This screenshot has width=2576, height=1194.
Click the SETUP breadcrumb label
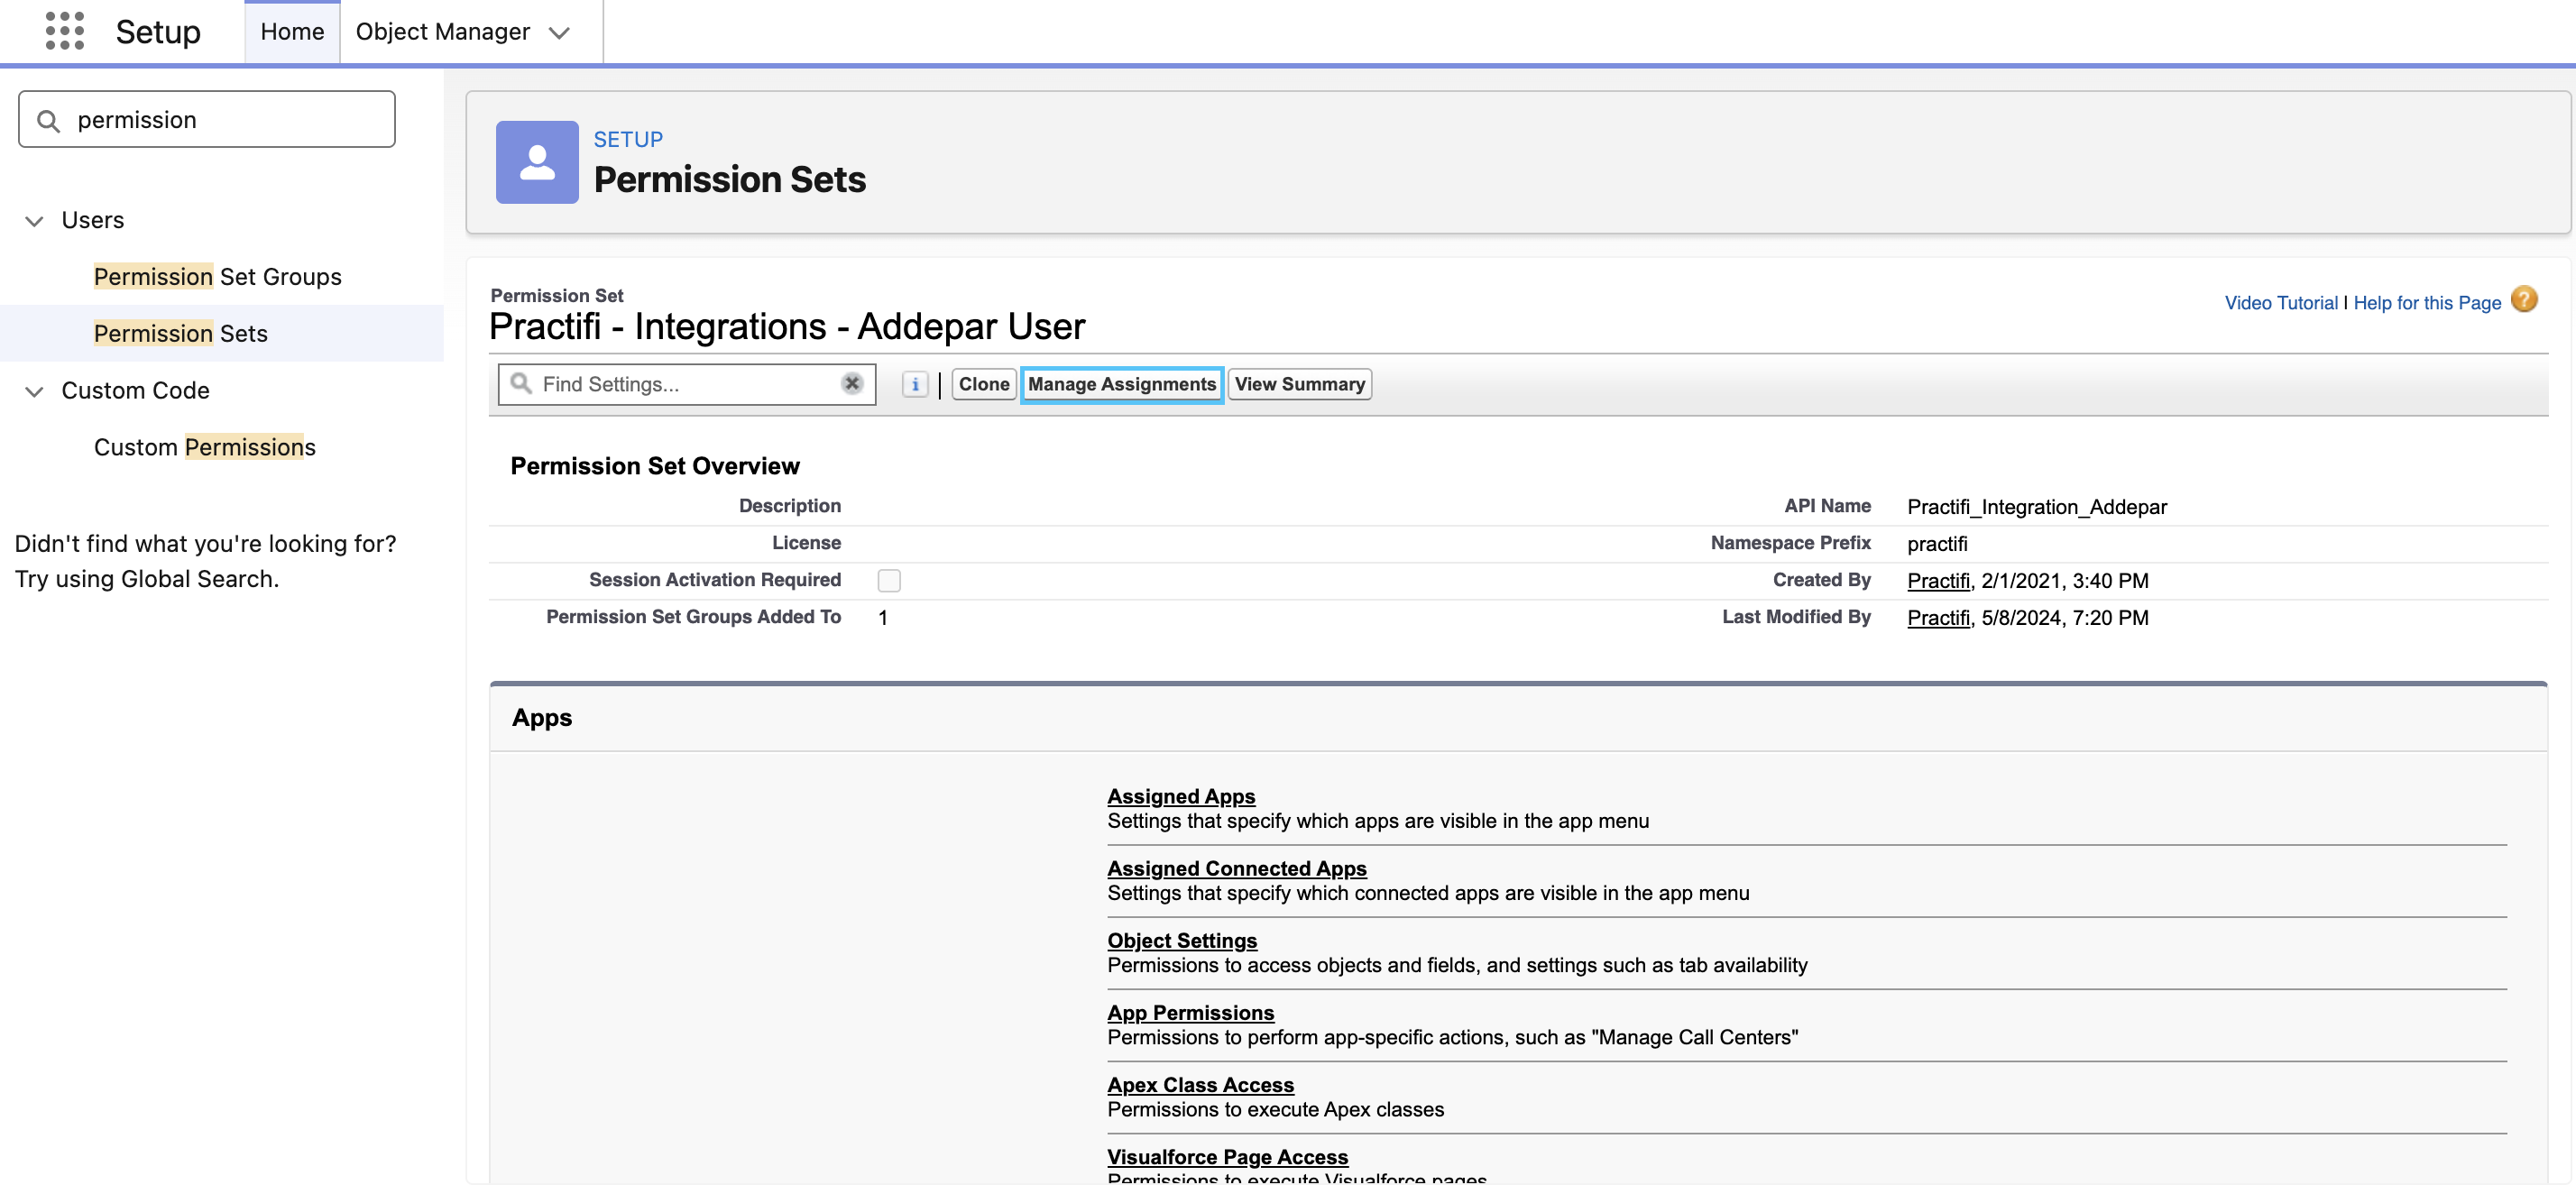(x=628, y=139)
